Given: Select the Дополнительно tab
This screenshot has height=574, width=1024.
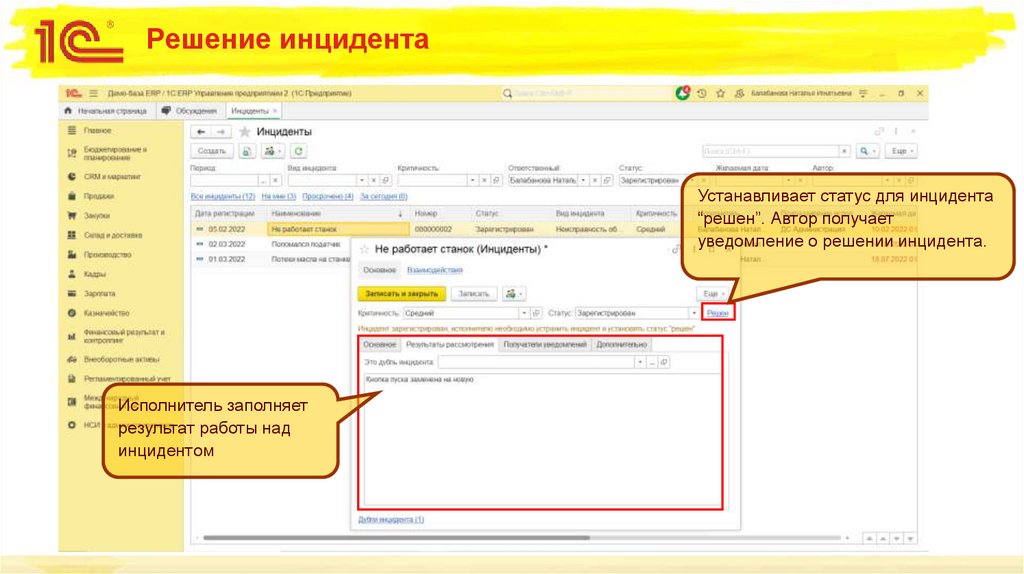Looking at the screenshot, I should coord(621,344).
